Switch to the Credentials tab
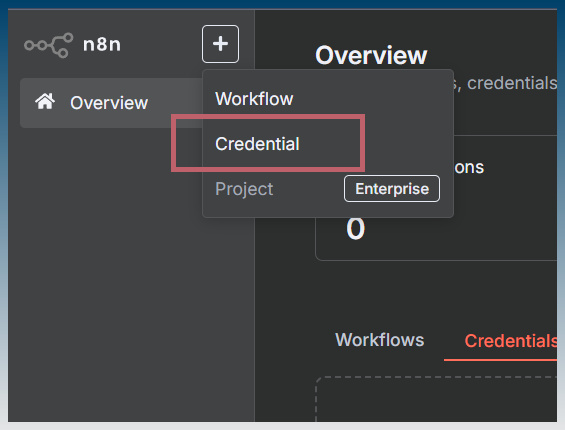The image size is (565, 430). [x=511, y=341]
